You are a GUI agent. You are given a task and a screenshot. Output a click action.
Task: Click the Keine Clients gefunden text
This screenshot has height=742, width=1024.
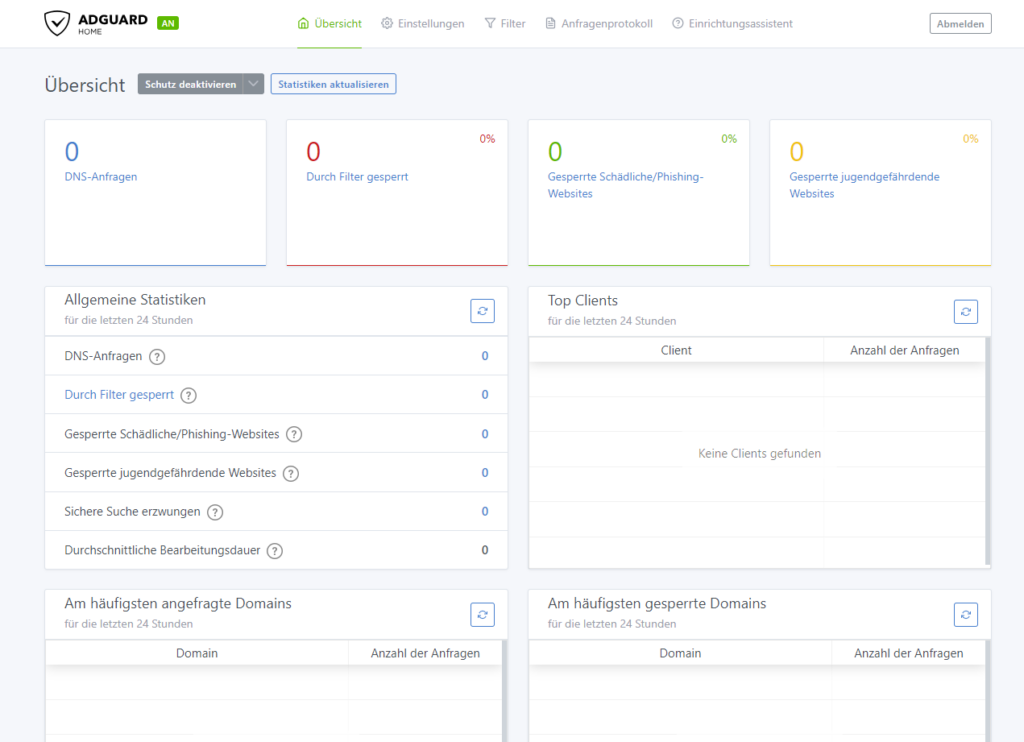pos(759,453)
